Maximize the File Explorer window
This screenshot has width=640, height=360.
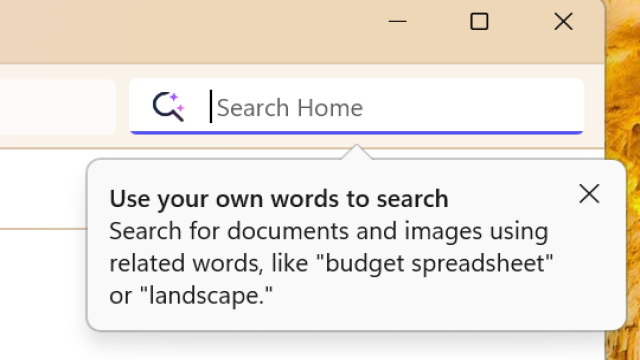(x=479, y=21)
